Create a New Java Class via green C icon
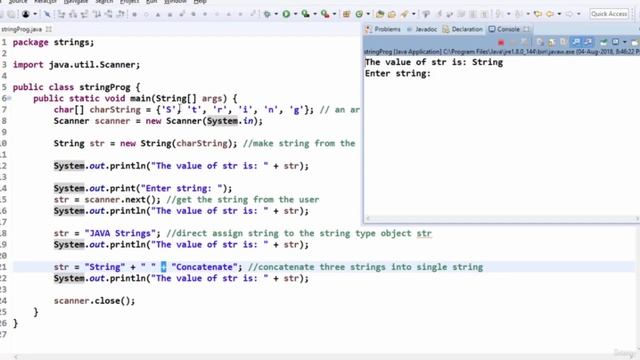Viewport: 640px width, 360px height. tap(359, 14)
